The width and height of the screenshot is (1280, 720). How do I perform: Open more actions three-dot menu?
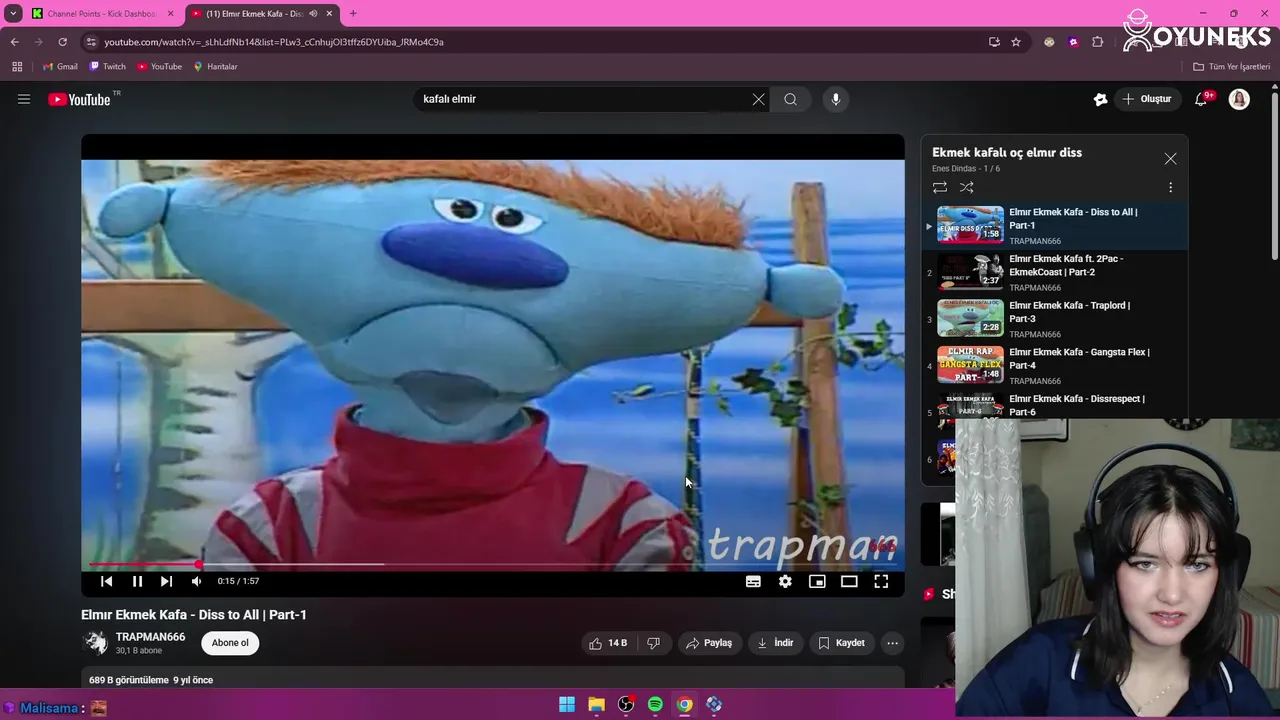(x=892, y=643)
